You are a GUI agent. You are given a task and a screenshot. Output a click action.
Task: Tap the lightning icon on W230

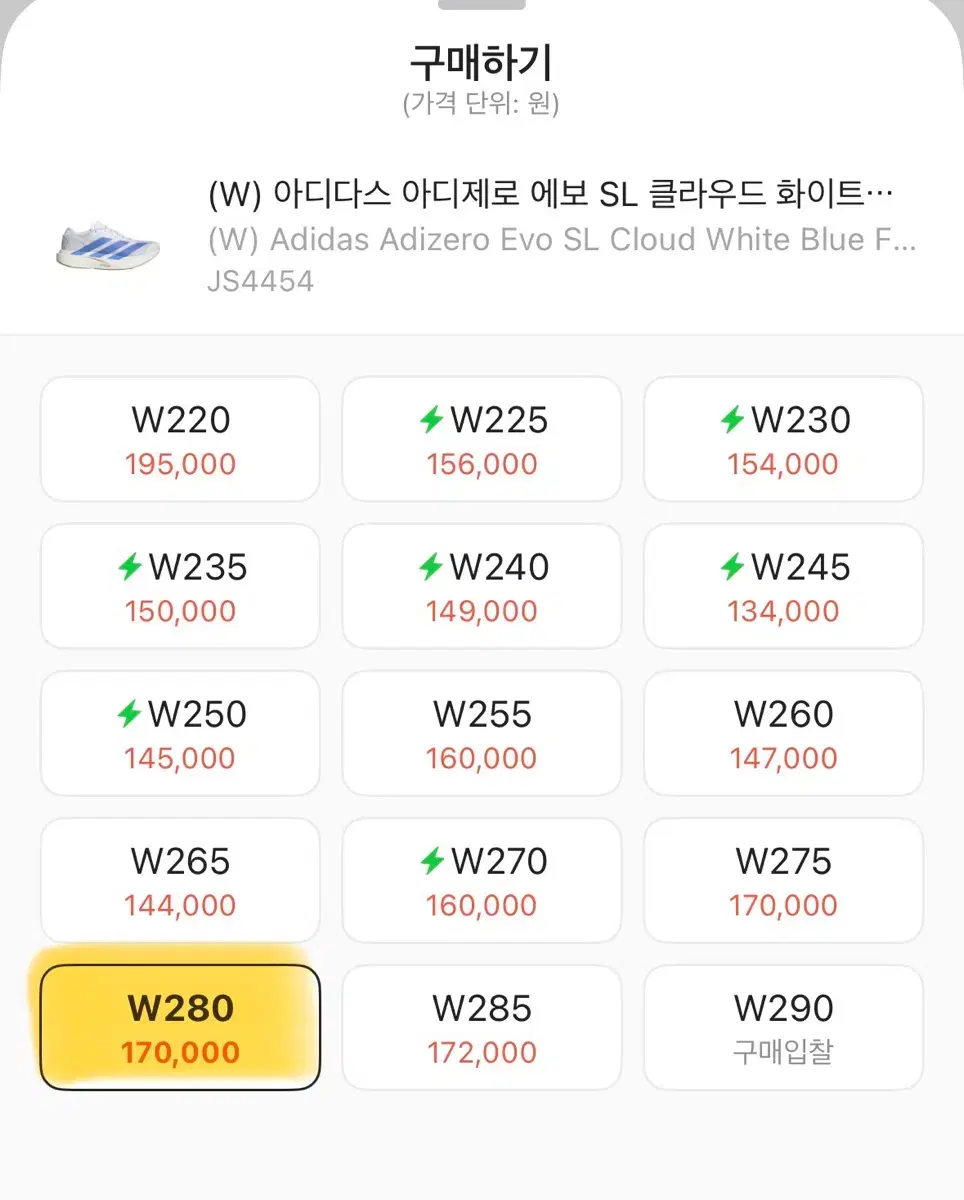[x=732, y=421]
